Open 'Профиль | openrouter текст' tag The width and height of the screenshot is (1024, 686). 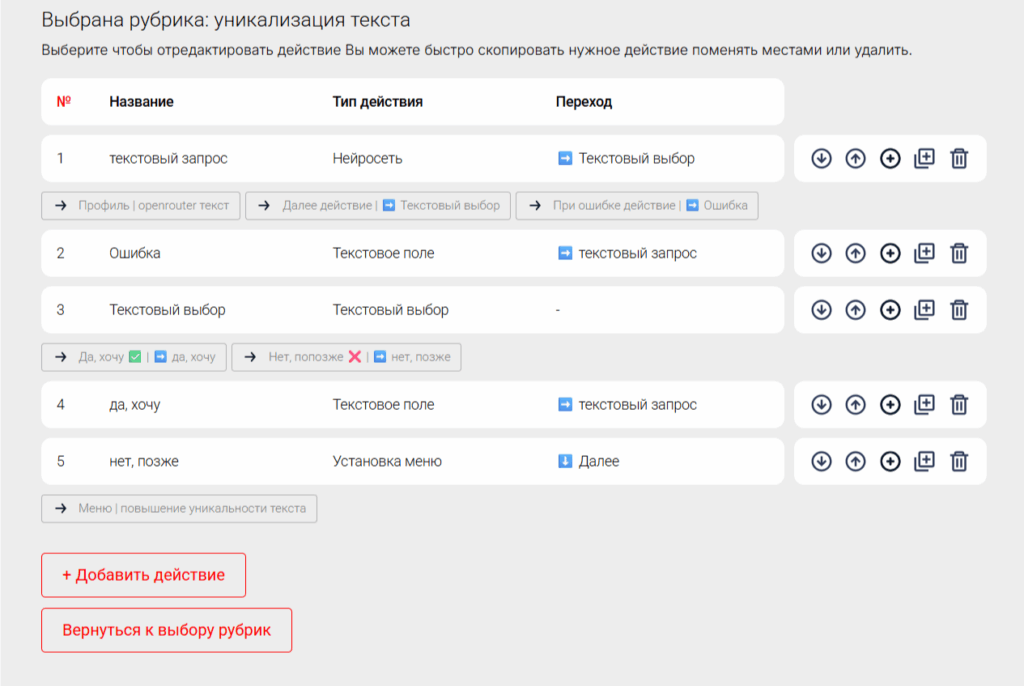coord(141,206)
